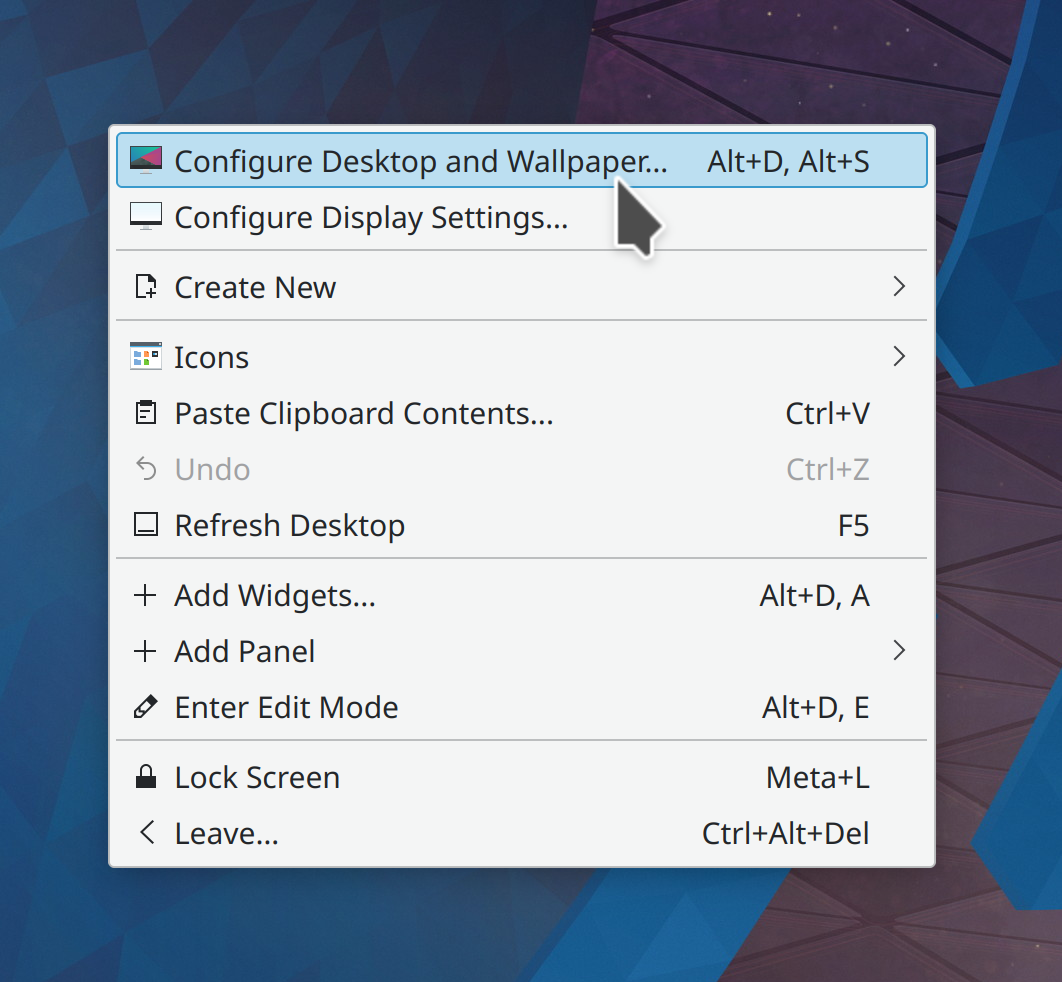
Task: Click the pencil icon beside Enter Edit Mode
Action: point(146,707)
